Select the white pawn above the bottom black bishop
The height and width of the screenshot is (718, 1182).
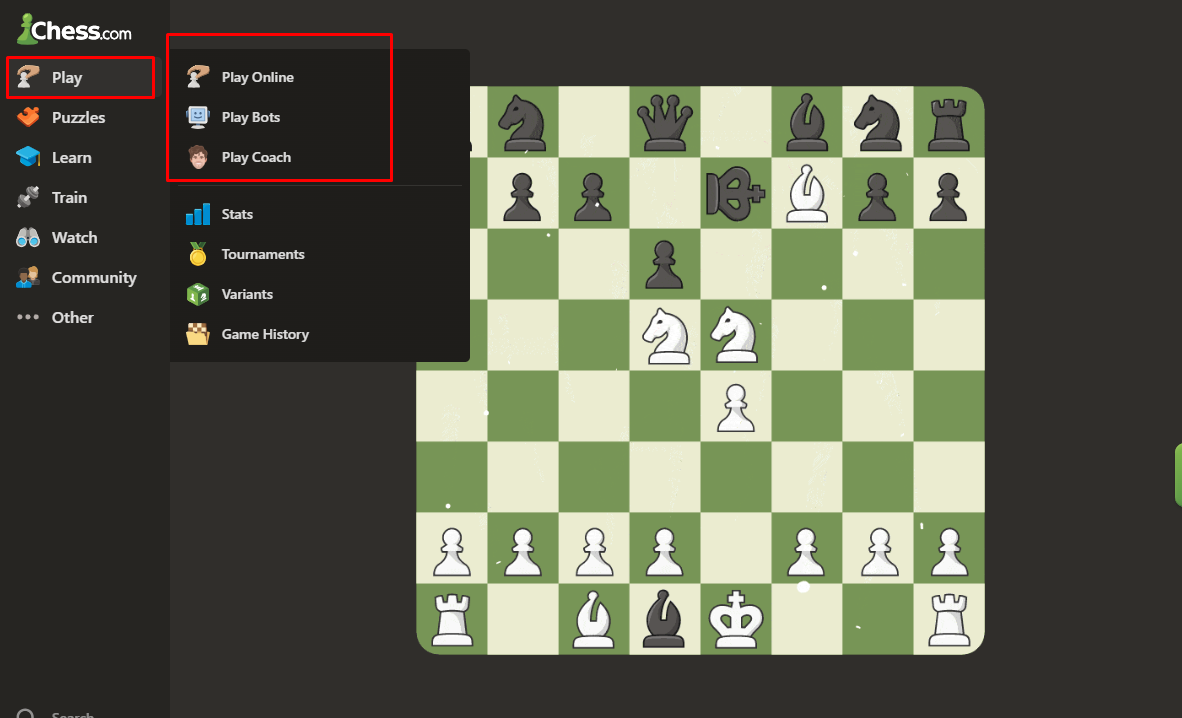(x=664, y=551)
